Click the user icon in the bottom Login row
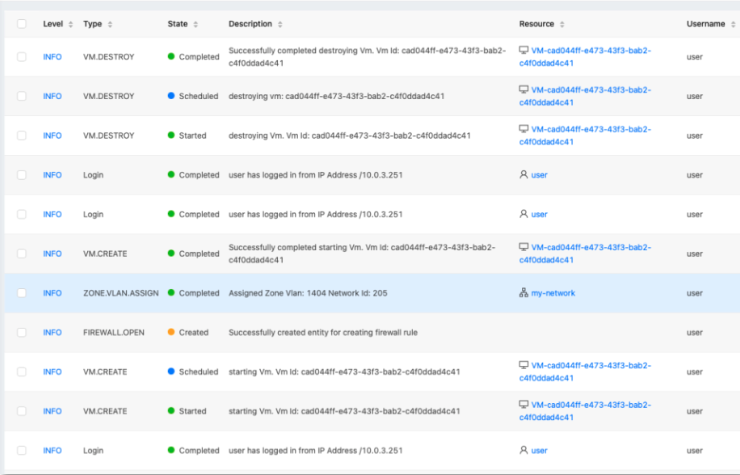 click(x=523, y=450)
